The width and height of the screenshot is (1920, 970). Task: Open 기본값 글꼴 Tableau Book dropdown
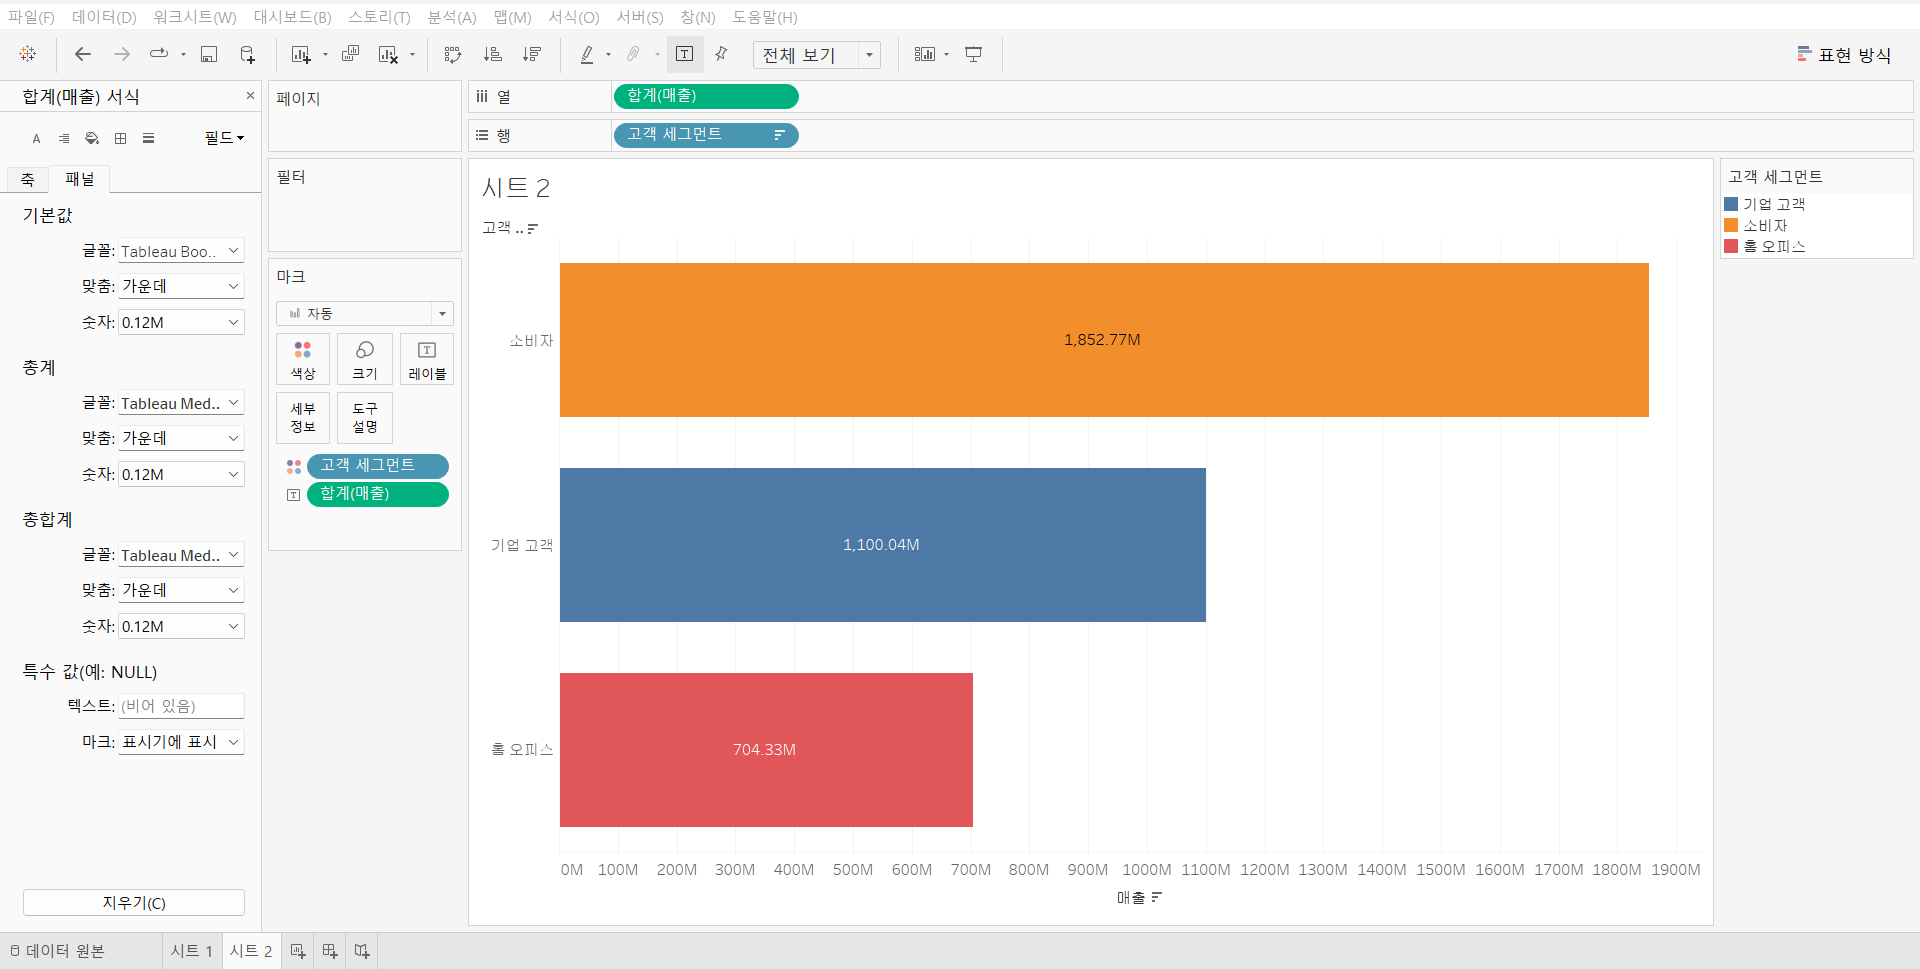pyautogui.click(x=181, y=251)
